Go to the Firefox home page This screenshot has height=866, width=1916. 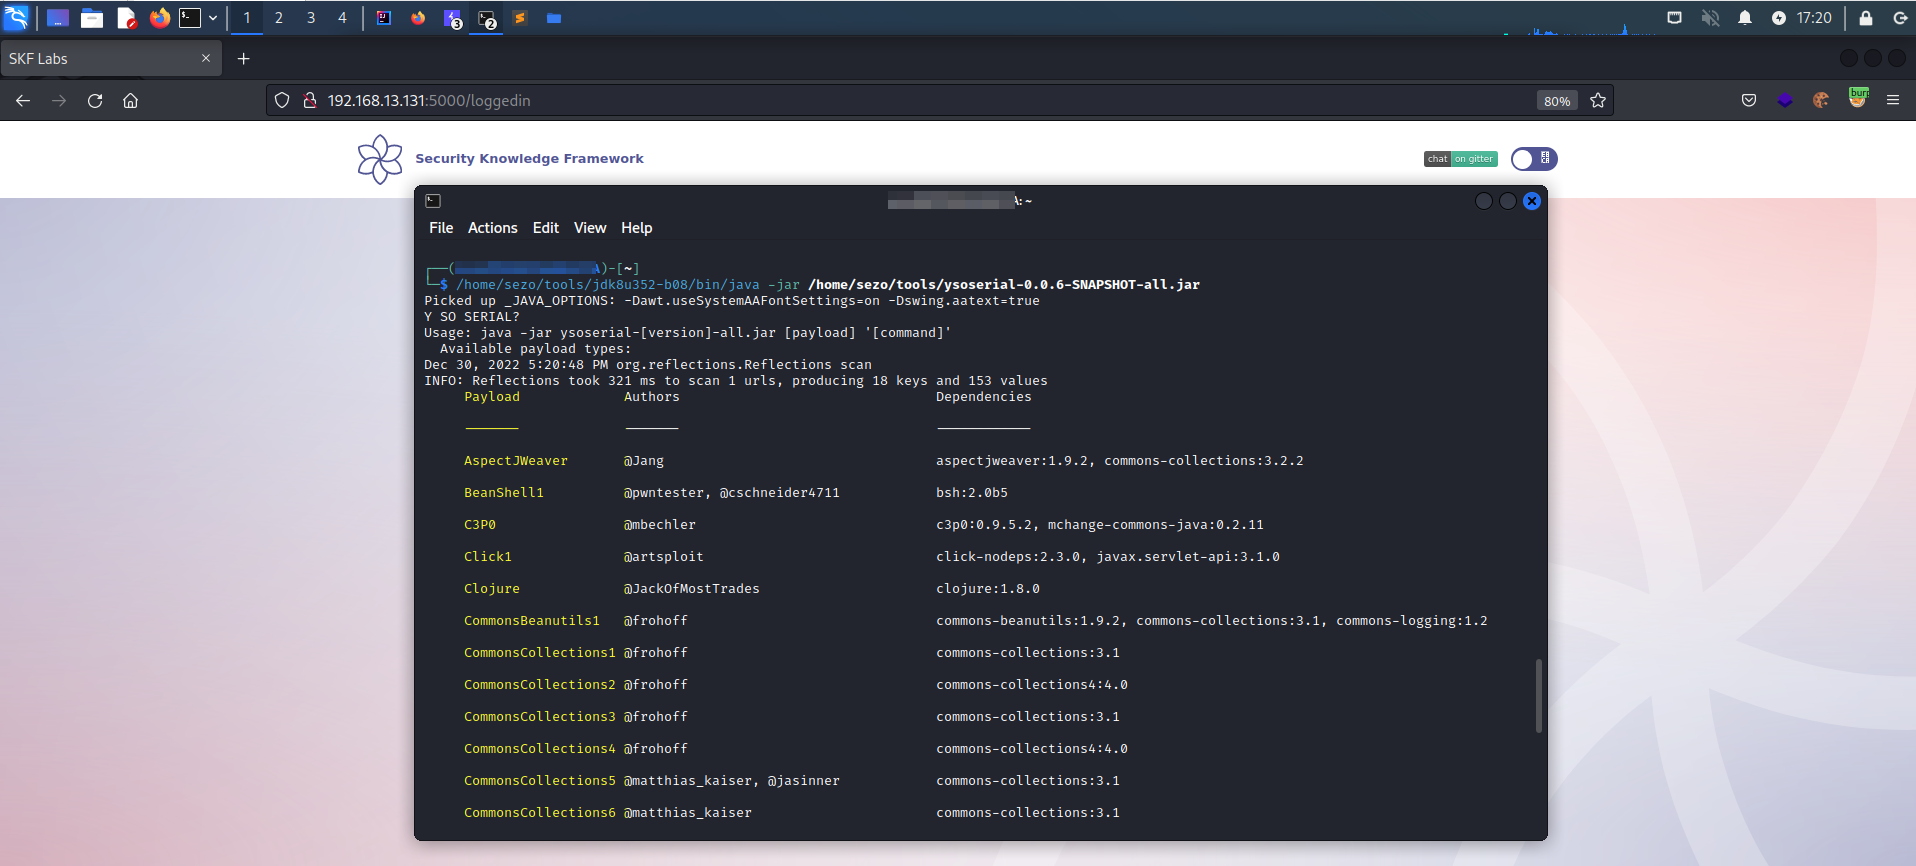[x=130, y=100]
